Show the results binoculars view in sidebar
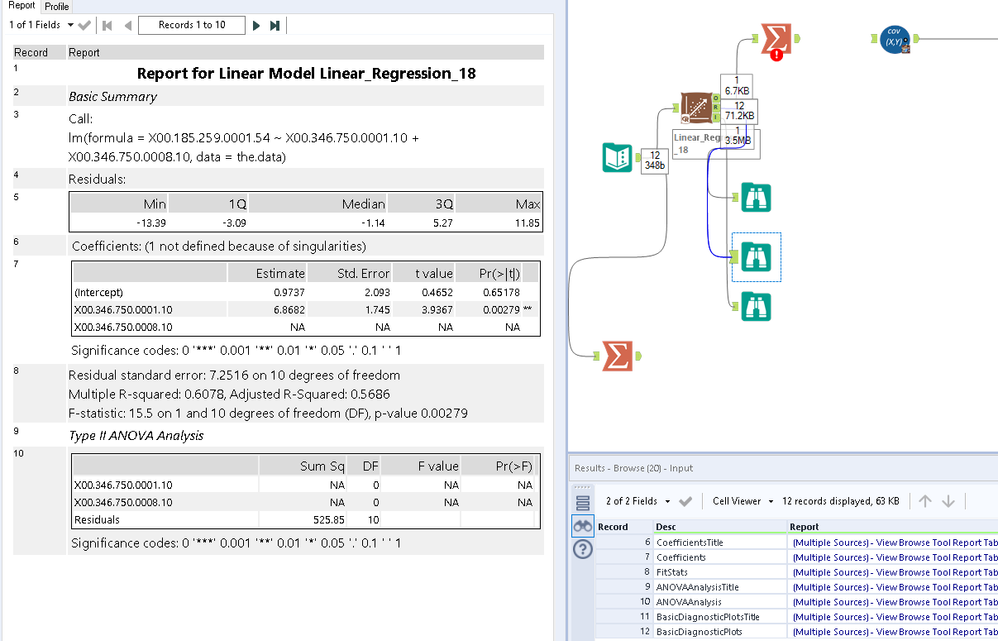Screen dimensions: 998x641 click(x=582, y=526)
